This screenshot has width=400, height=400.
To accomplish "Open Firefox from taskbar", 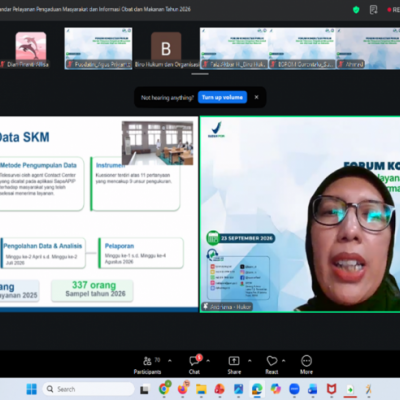I will [x=183, y=389].
